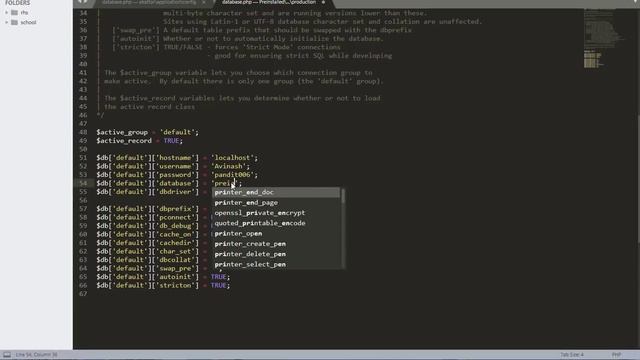
Task: Close the inactive database.php tab
Action: 204,2
